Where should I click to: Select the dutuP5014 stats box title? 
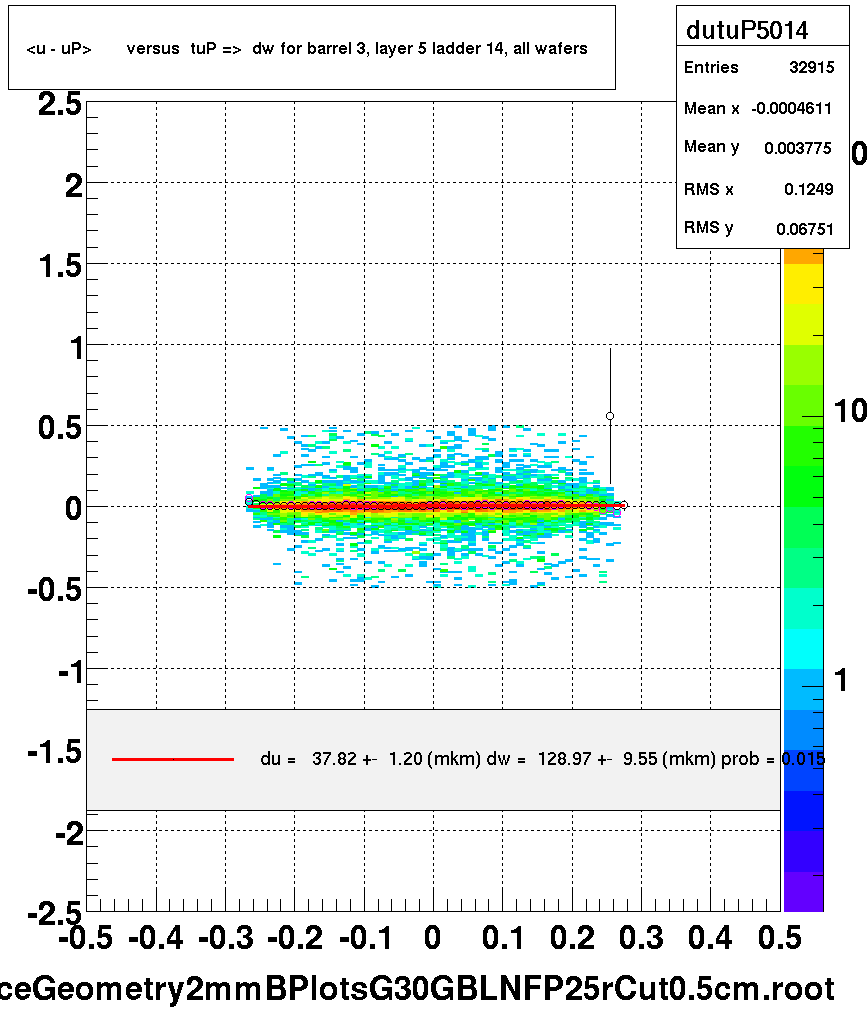[747, 30]
